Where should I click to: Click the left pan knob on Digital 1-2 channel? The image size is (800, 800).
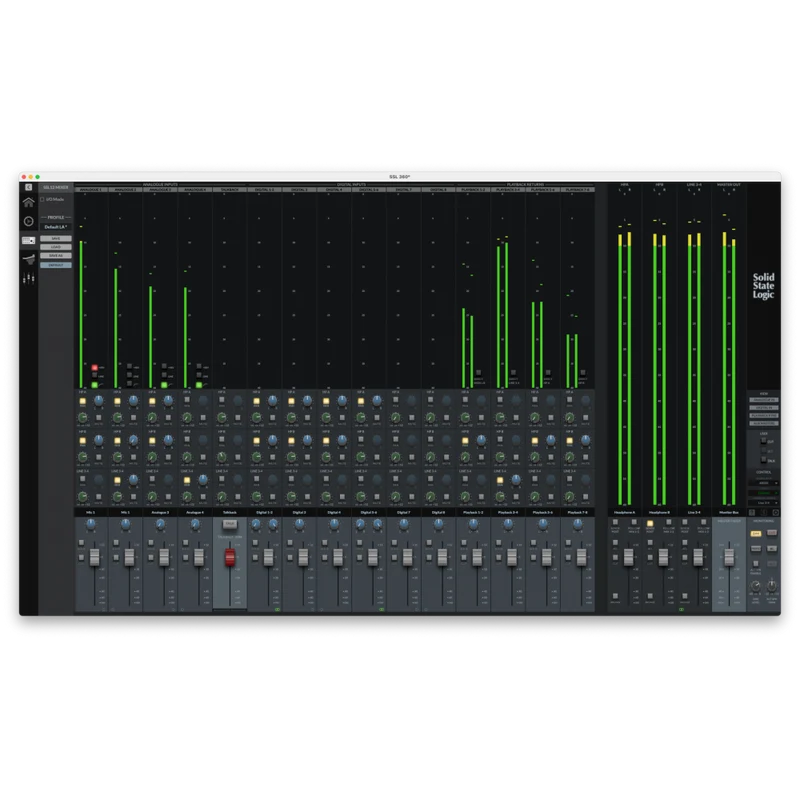pyautogui.click(x=256, y=524)
